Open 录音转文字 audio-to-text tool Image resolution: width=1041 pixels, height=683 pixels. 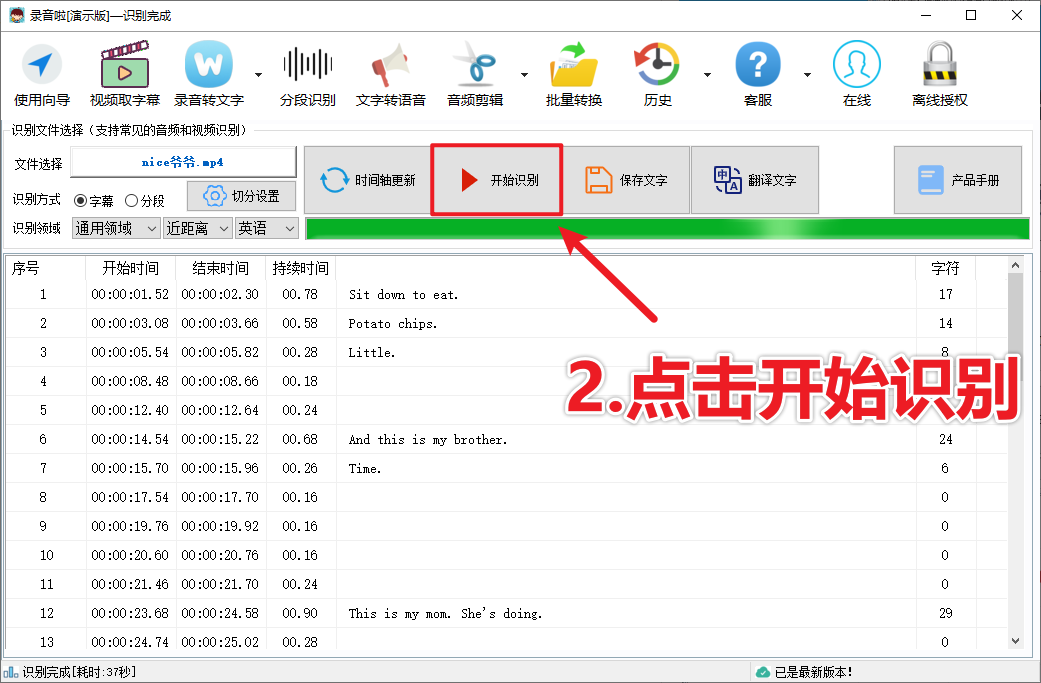coord(209,74)
